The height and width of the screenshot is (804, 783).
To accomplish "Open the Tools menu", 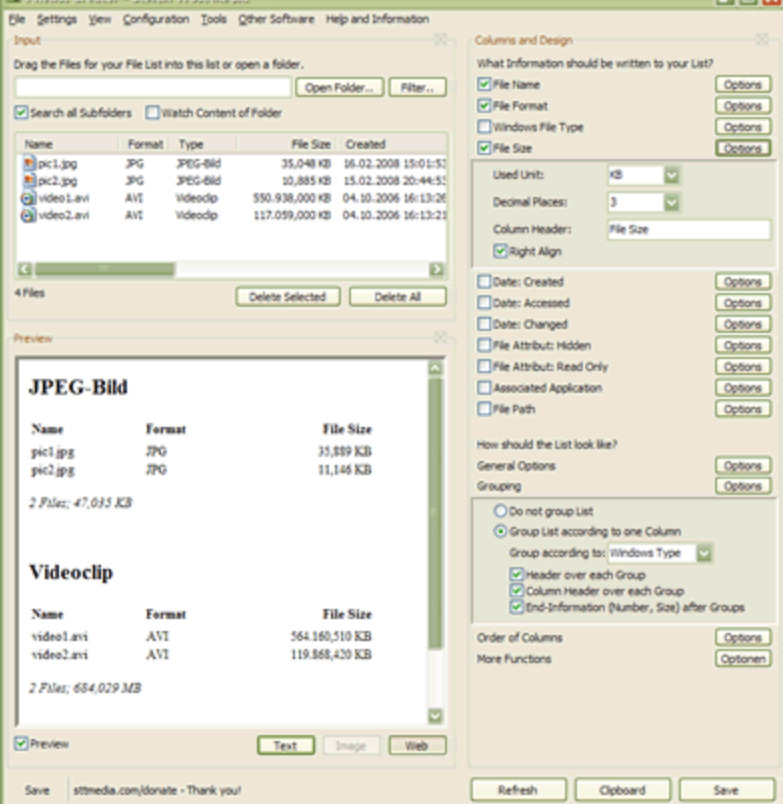I will tap(214, 19).
